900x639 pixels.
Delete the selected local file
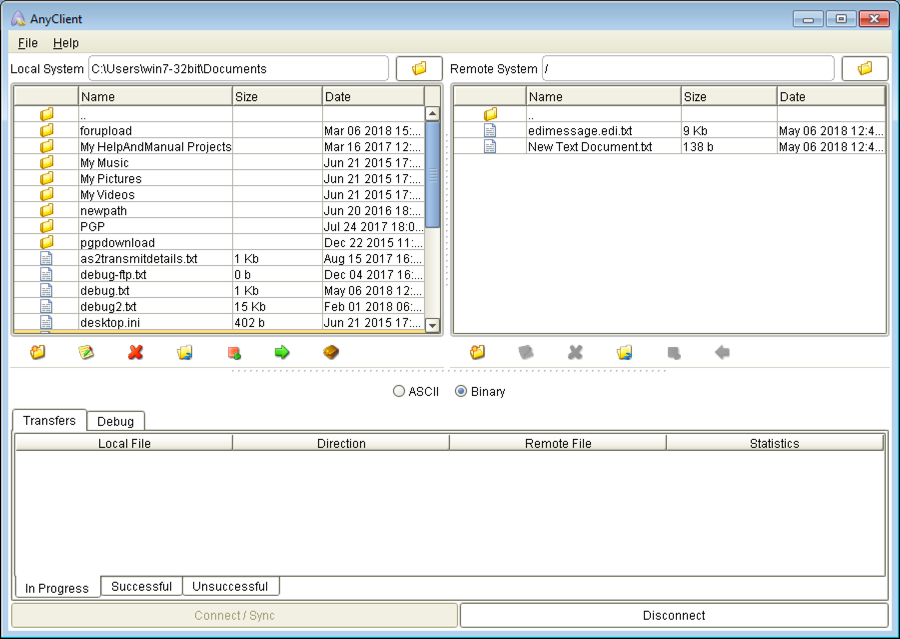pos(135,352)
